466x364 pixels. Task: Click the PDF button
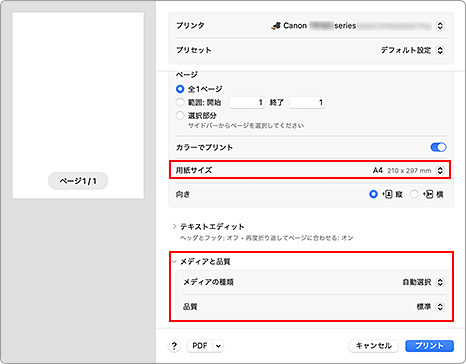[200, 346]
